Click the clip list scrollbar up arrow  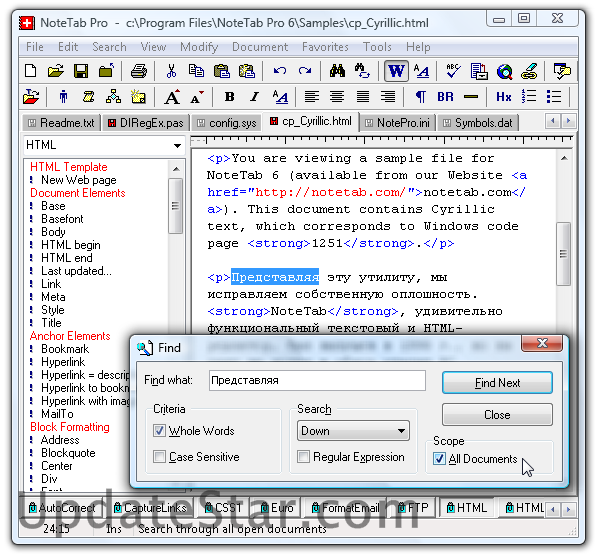pos(176,169)
